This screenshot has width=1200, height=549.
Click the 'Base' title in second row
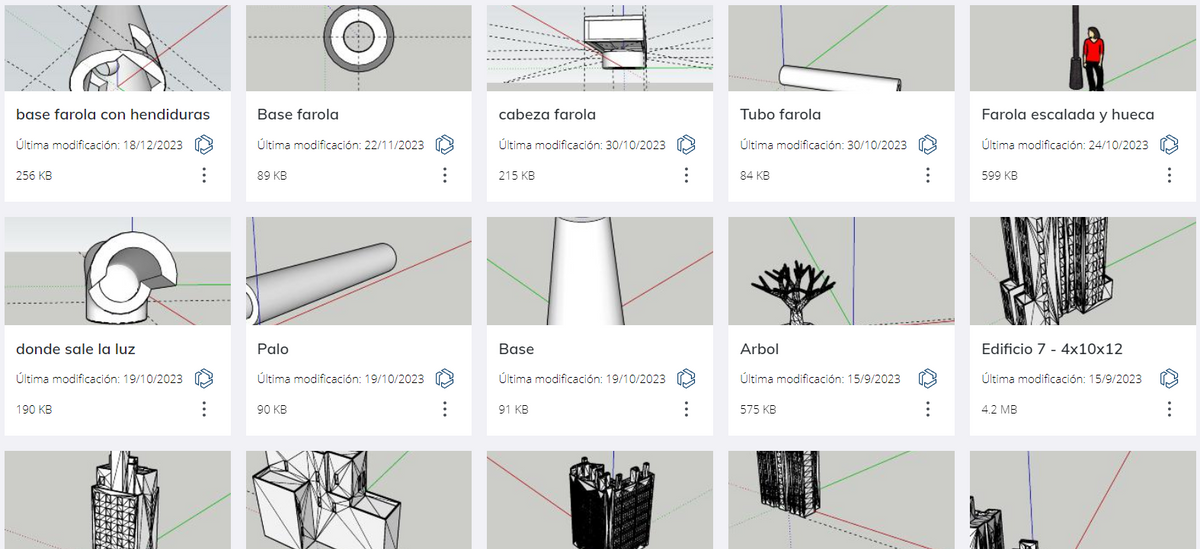(516, 349)
